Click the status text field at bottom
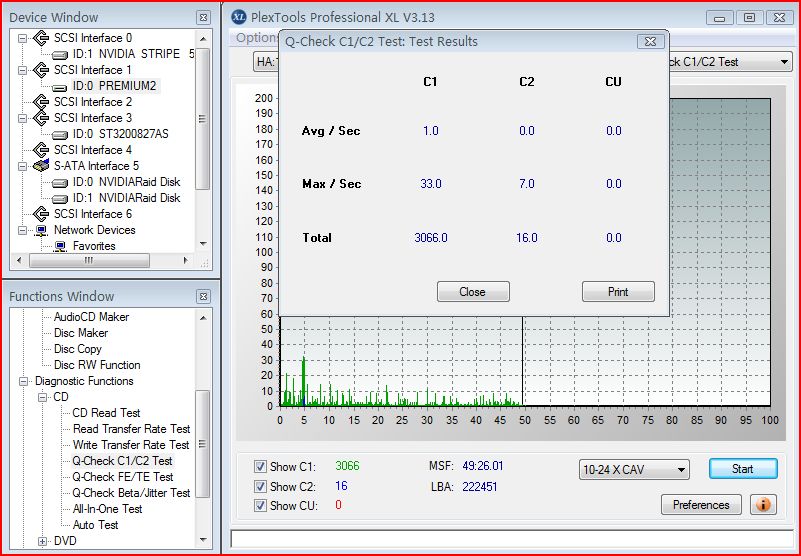 512,539
